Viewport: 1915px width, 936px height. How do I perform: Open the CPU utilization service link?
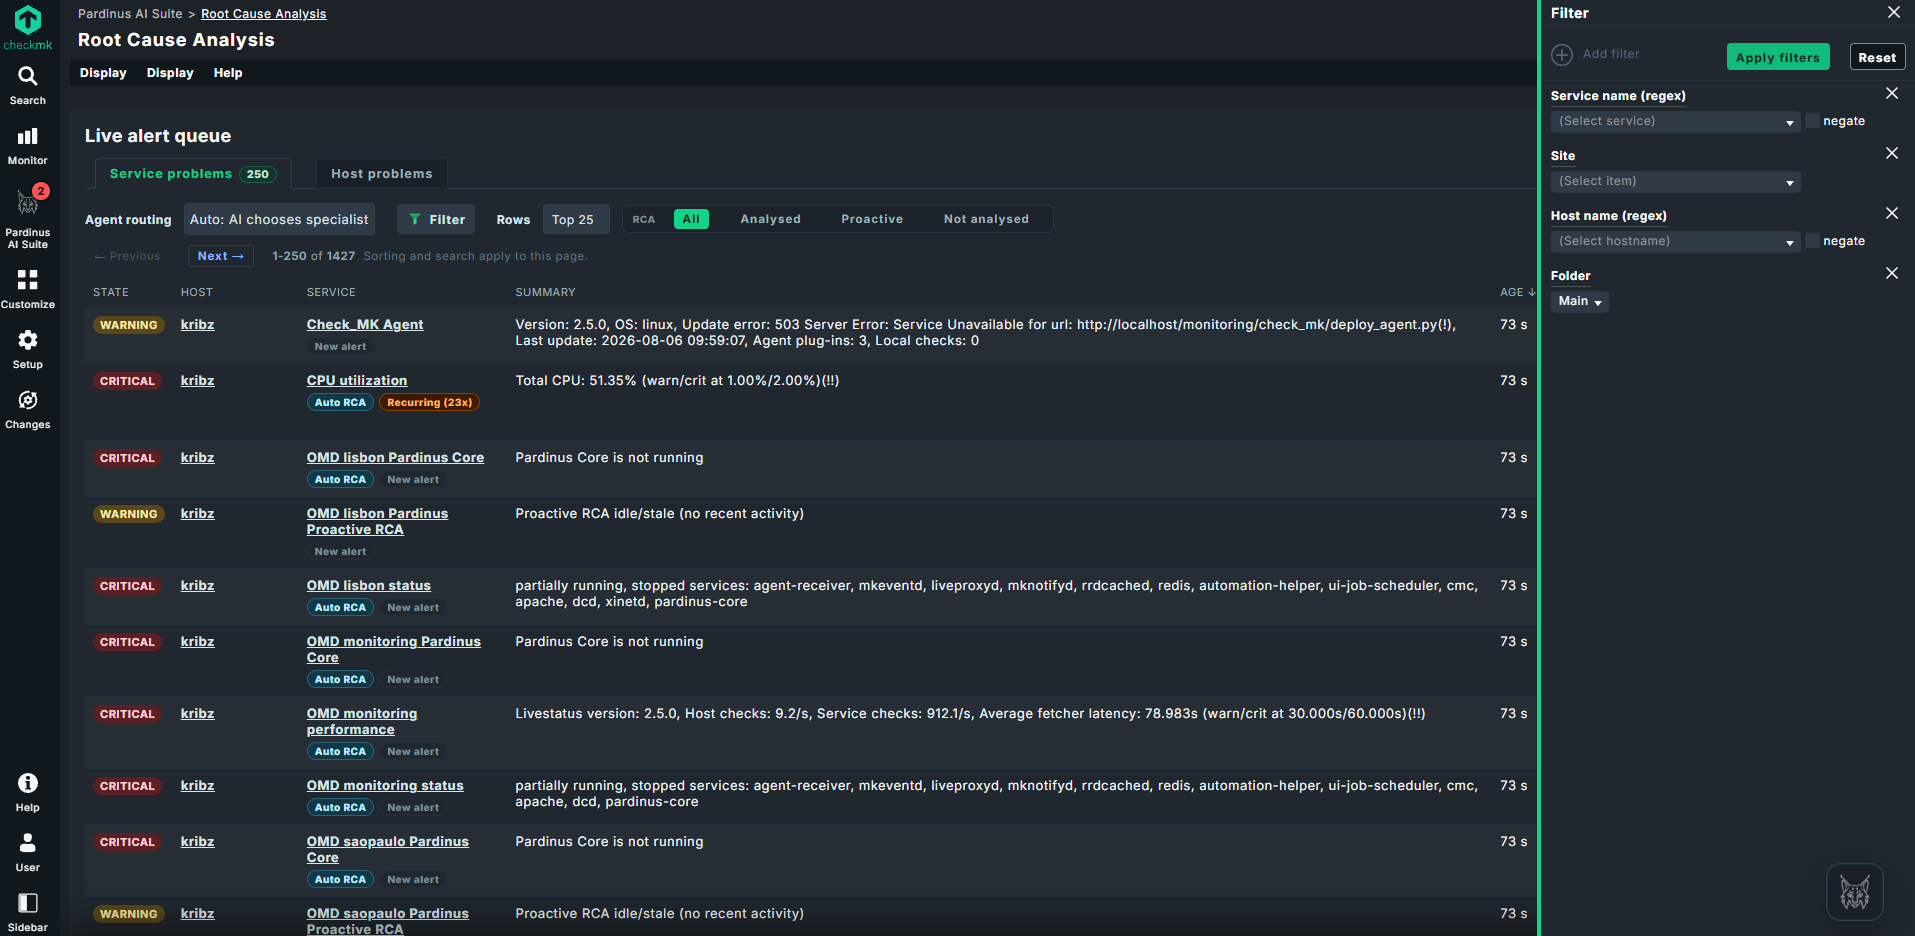(357, 381)
